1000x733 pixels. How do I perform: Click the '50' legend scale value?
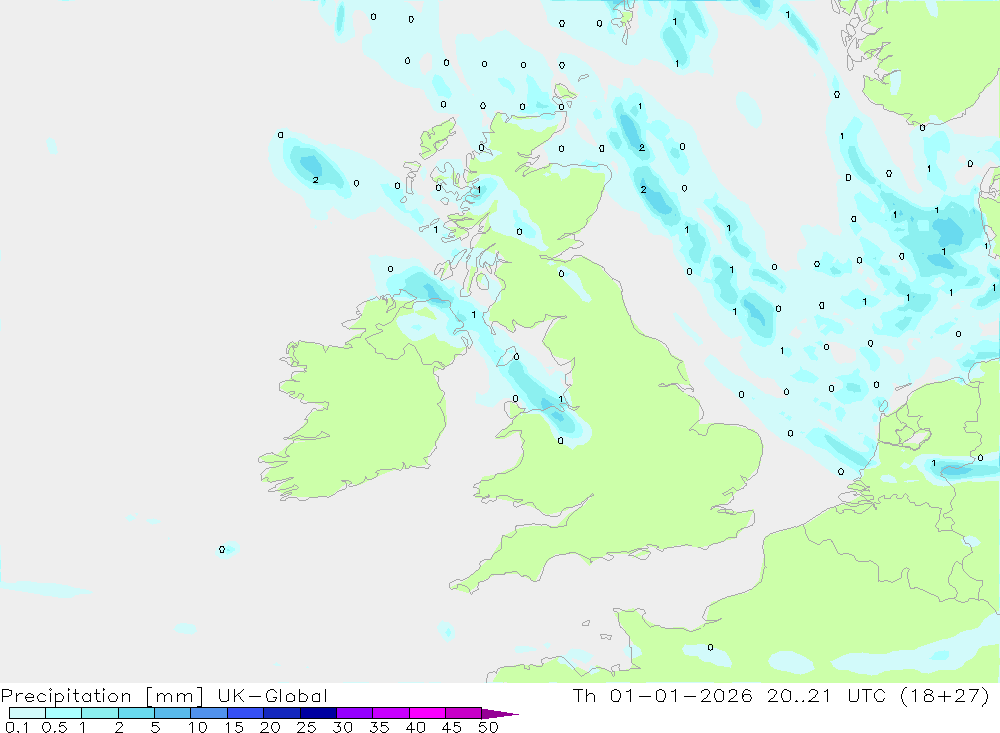[x=489, y=727]
